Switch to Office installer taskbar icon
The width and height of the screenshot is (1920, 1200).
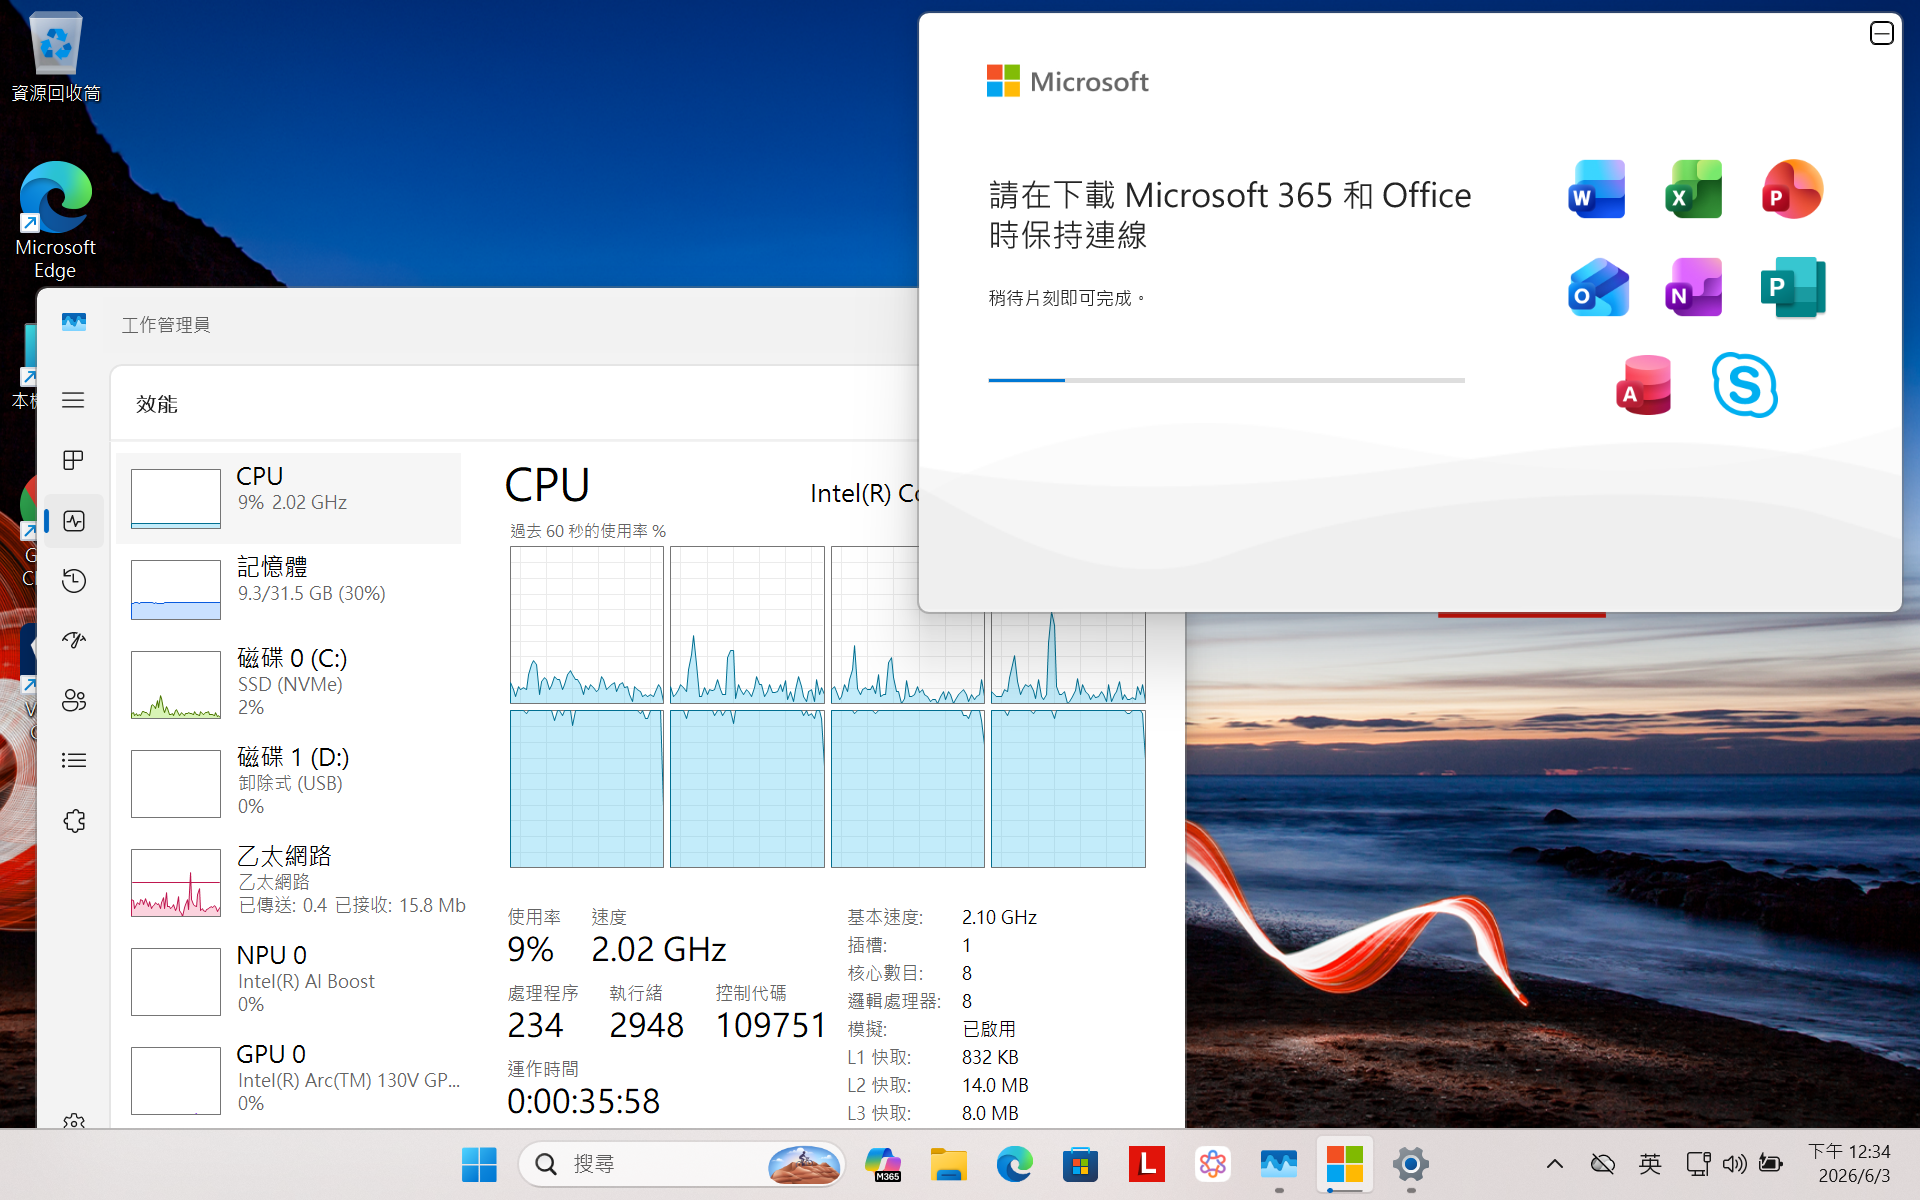(x=1344, y=1164)
